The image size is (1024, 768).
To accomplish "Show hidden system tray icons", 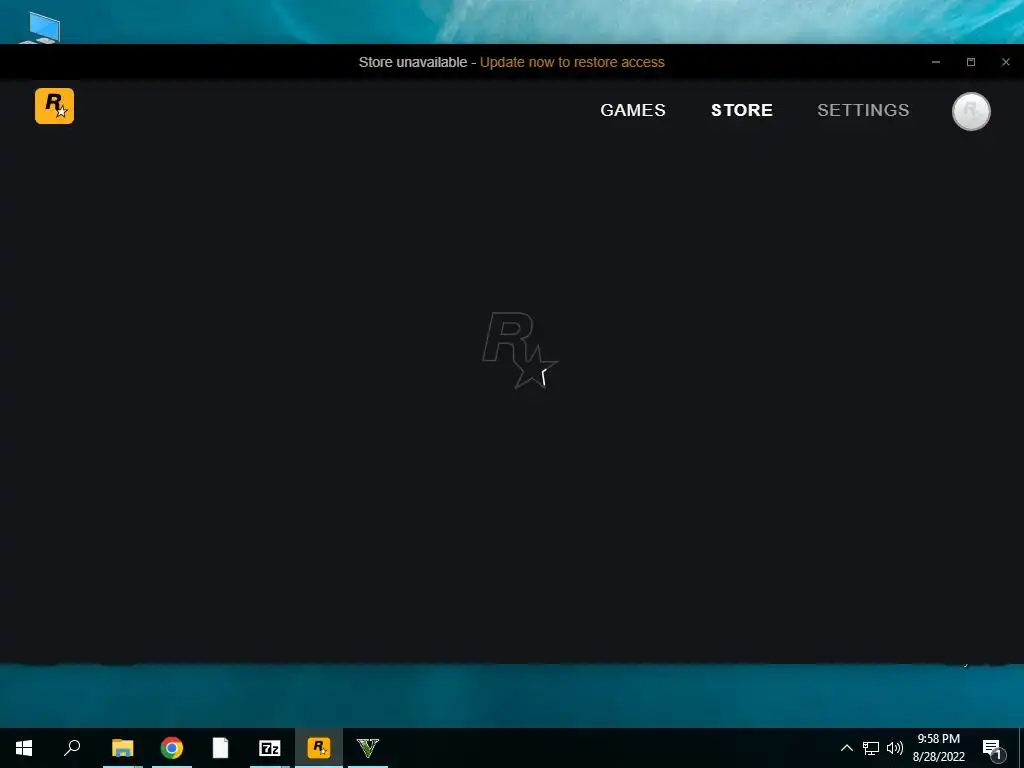I will (x=846, y=748).
